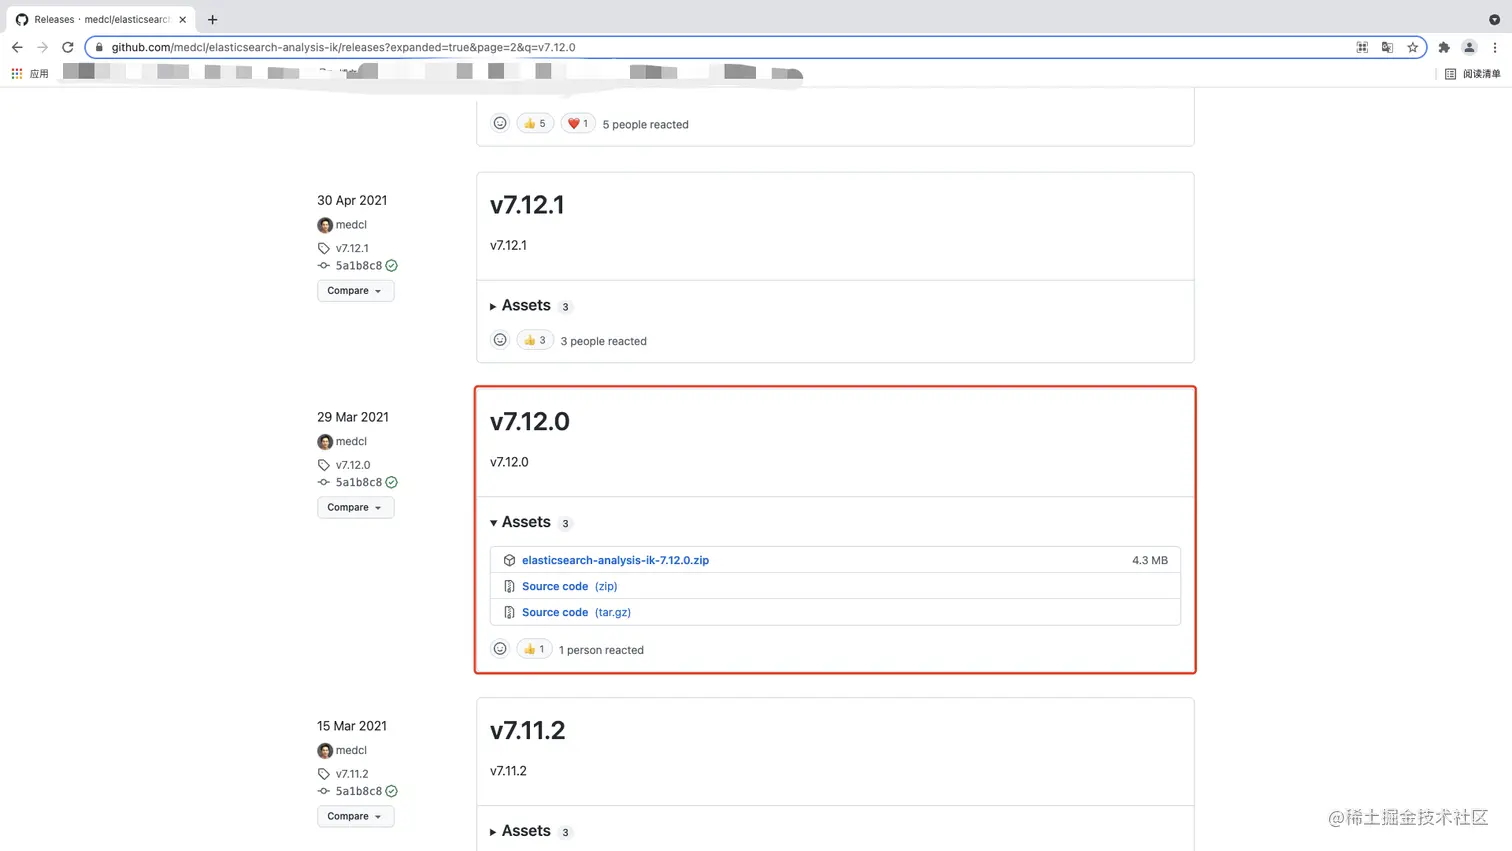
Task: Open the tab search arrow at top right
Action: [x=1494, y=19]
